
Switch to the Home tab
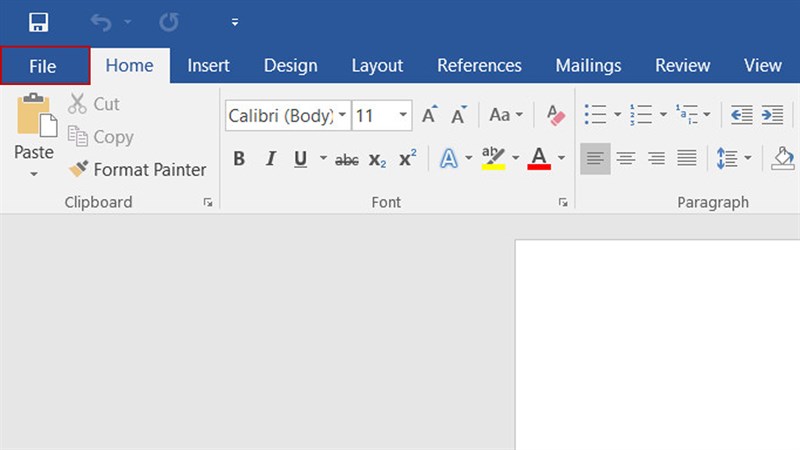pyautogui.click(x=130, y=66)
